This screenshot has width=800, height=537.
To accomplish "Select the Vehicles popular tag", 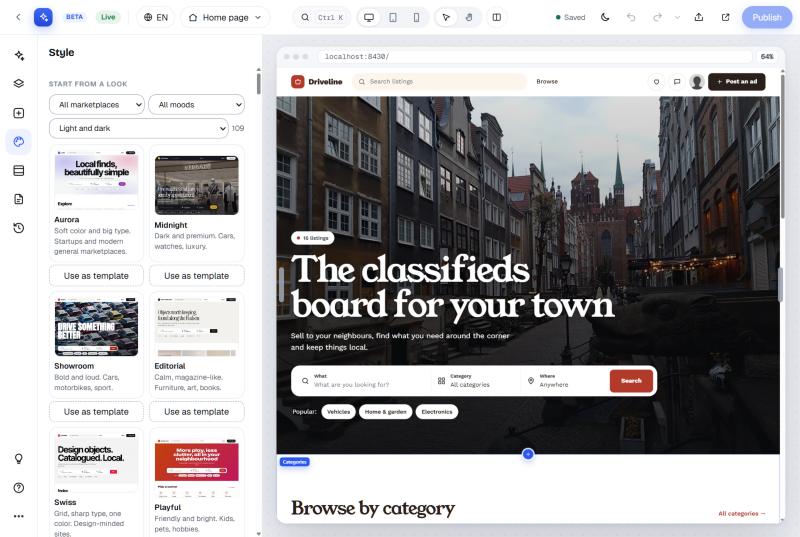I will click(338, 412).
